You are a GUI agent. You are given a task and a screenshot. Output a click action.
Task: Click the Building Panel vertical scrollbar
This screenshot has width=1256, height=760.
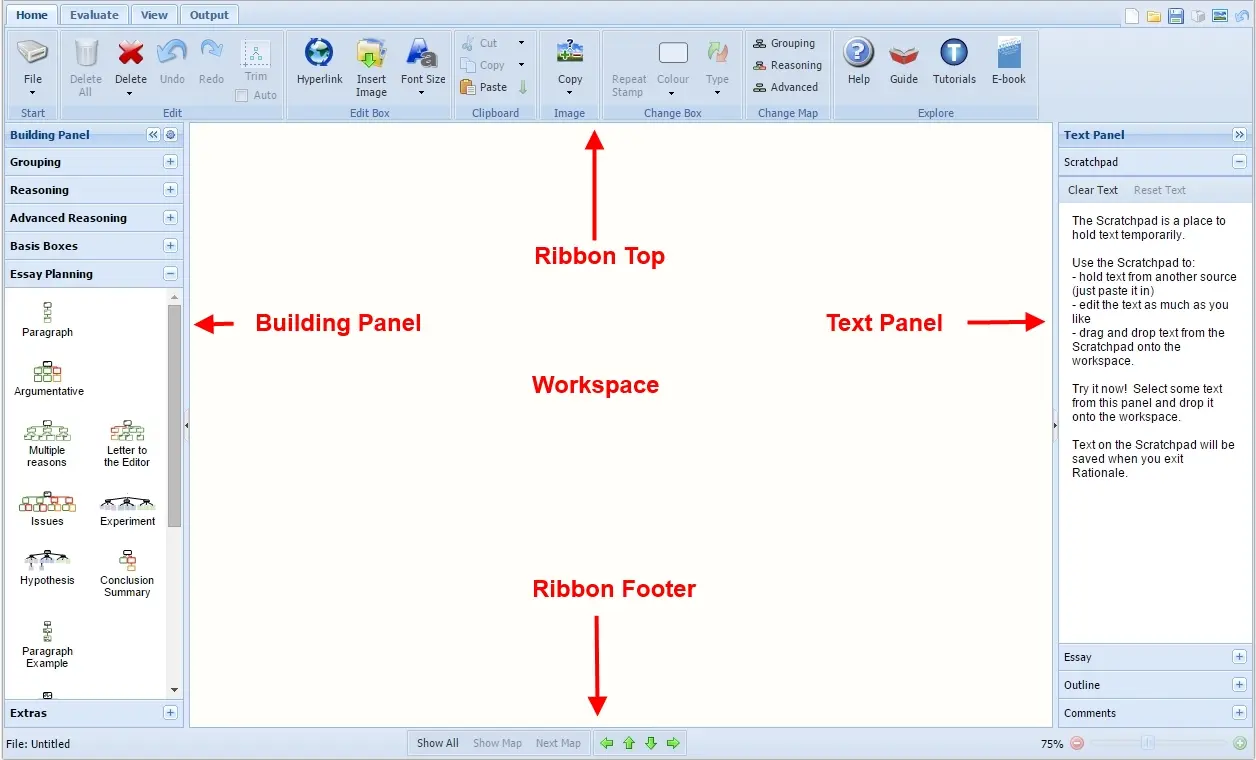(175, 415)
